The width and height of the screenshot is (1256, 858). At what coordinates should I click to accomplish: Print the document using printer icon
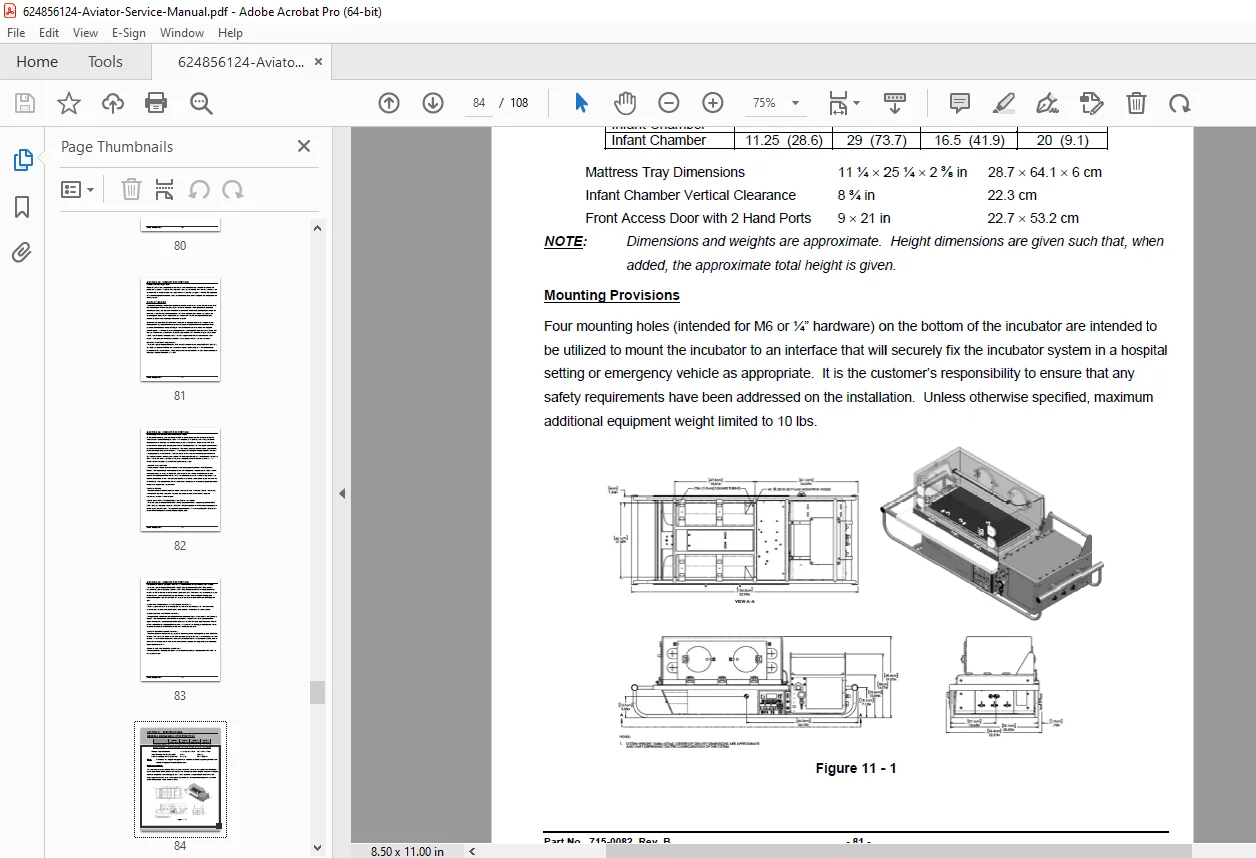coord(156,103)
